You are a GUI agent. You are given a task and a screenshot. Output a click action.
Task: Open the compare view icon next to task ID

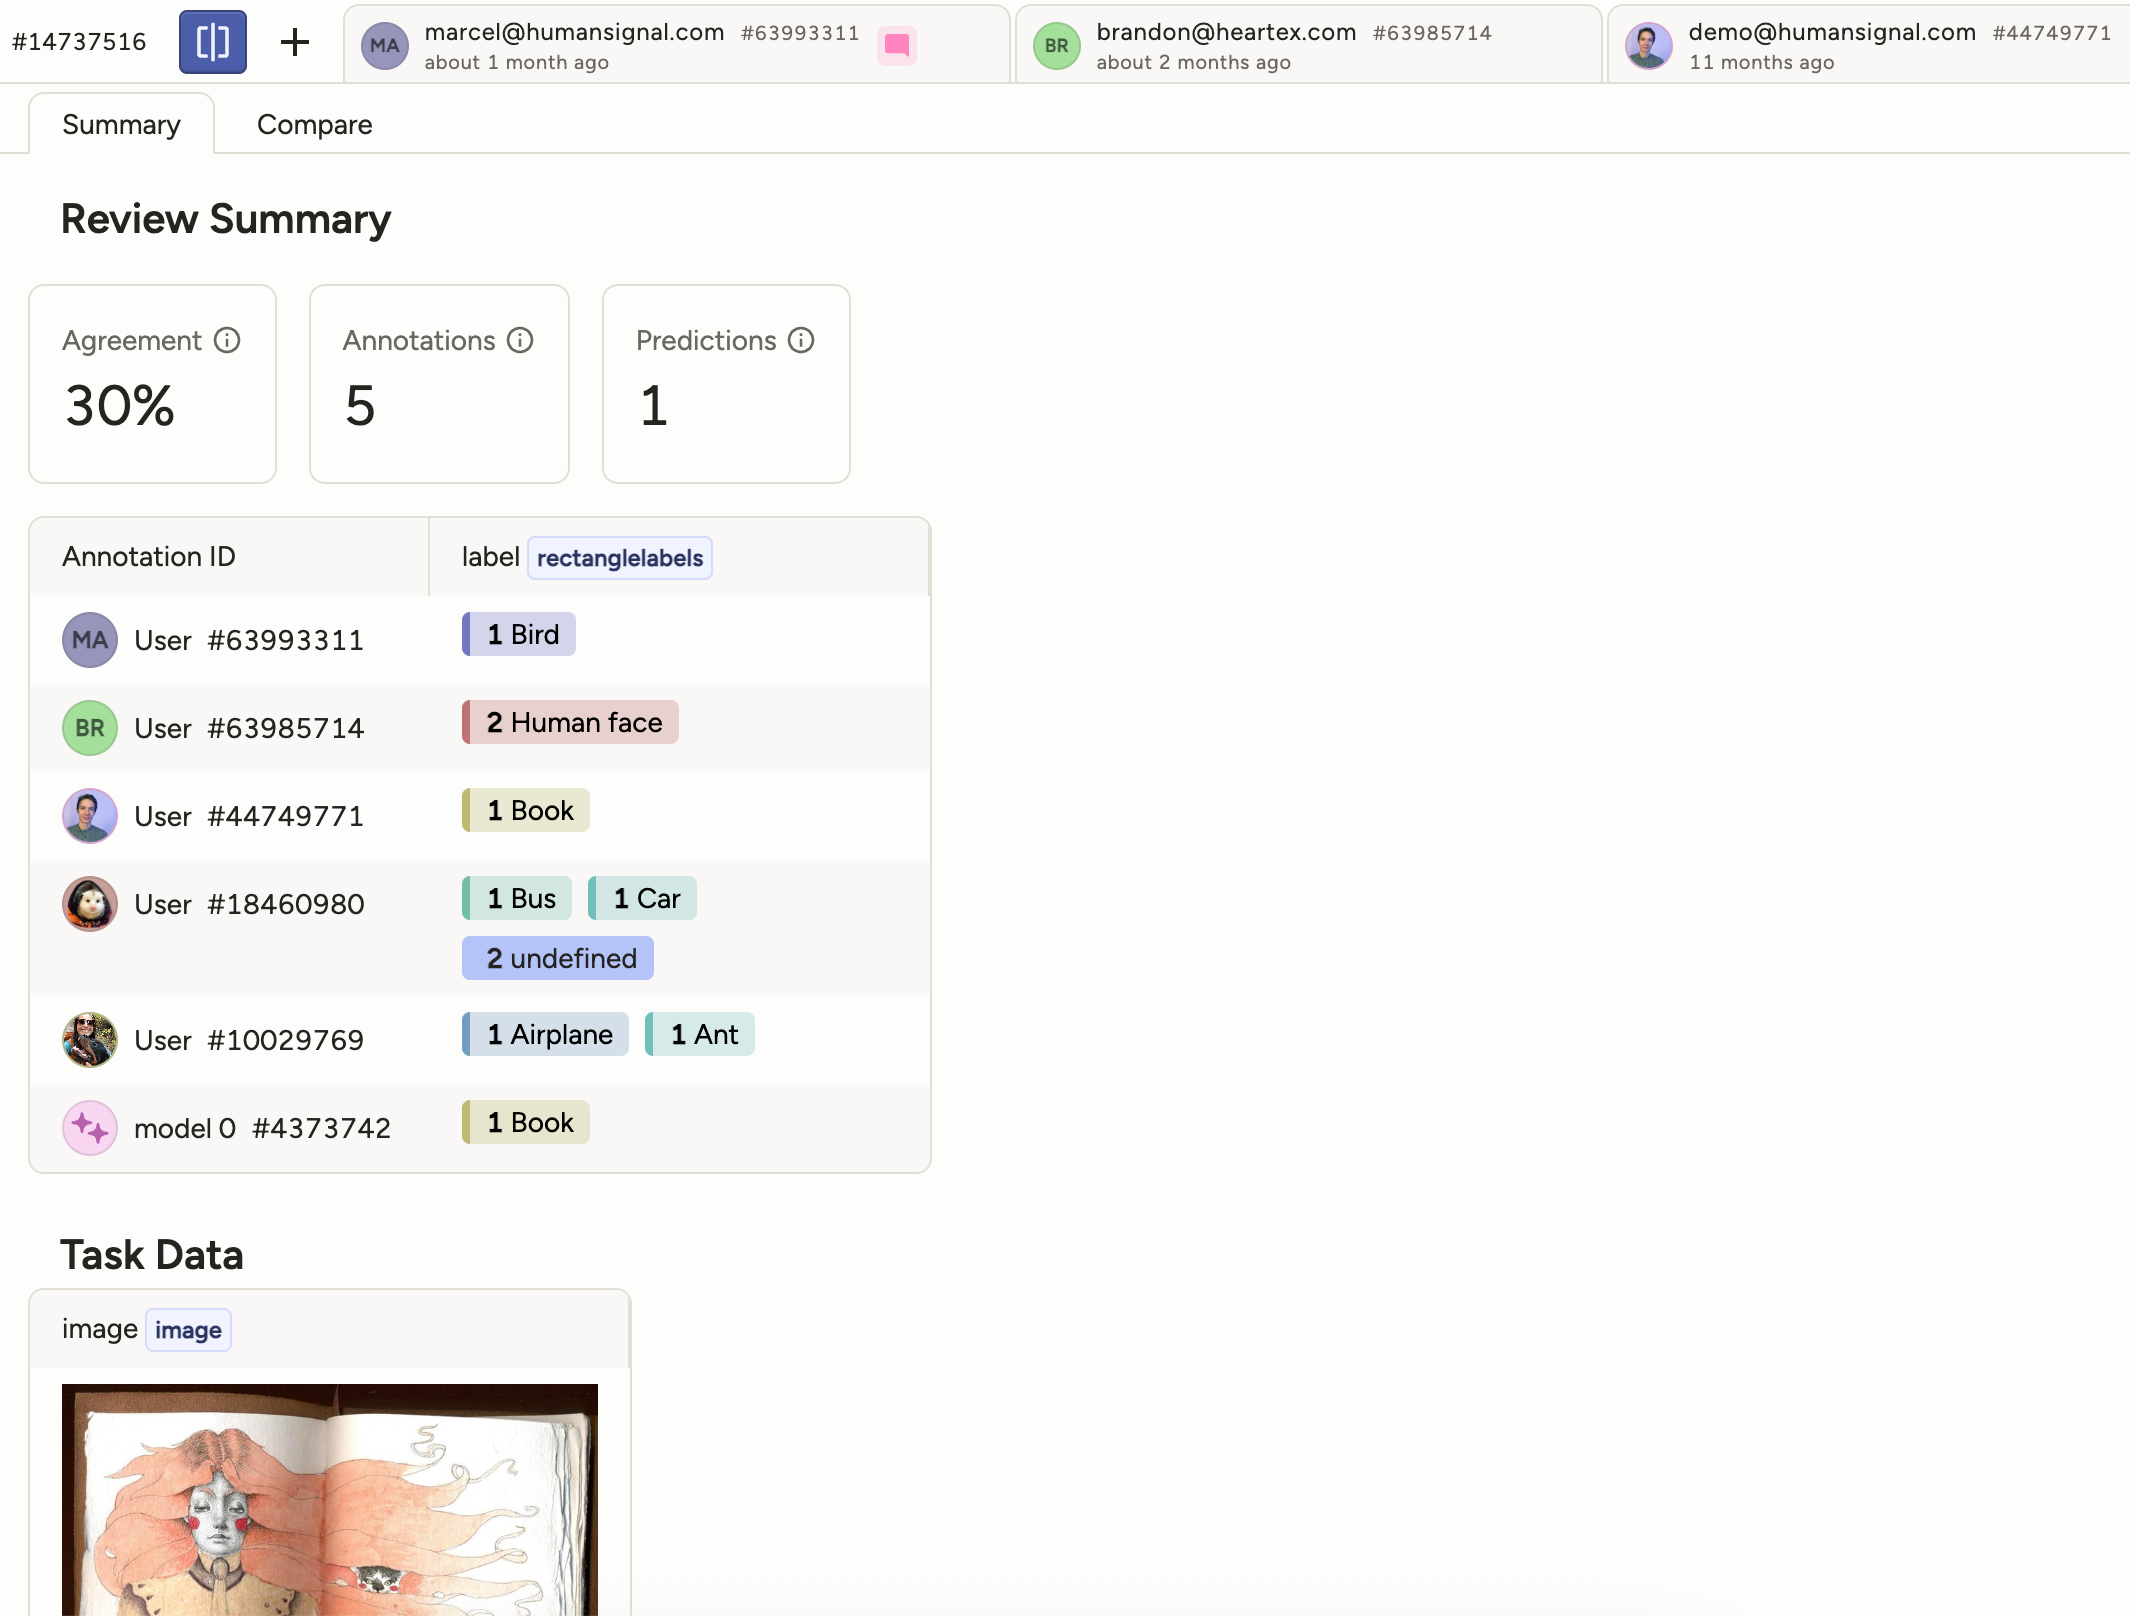(x=212, y=42)
